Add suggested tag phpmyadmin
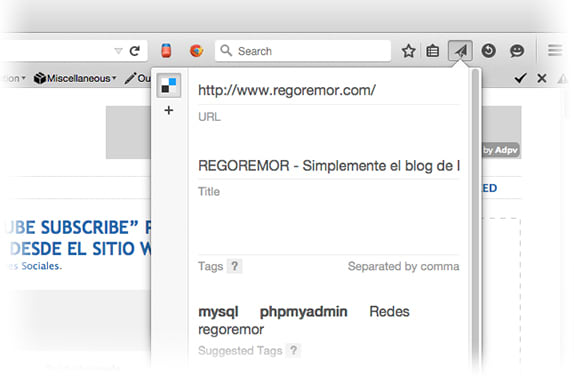Viewport: 574px width, 380px height. (303, 312)
